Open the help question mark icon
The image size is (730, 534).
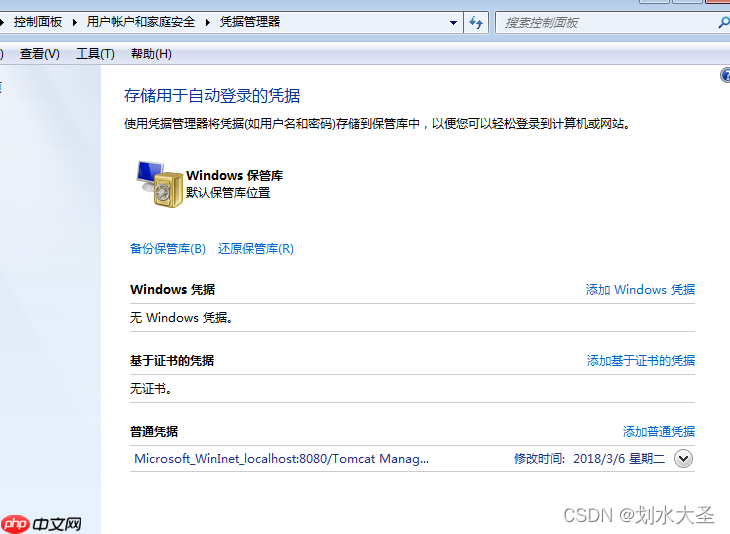coord(725,75)
